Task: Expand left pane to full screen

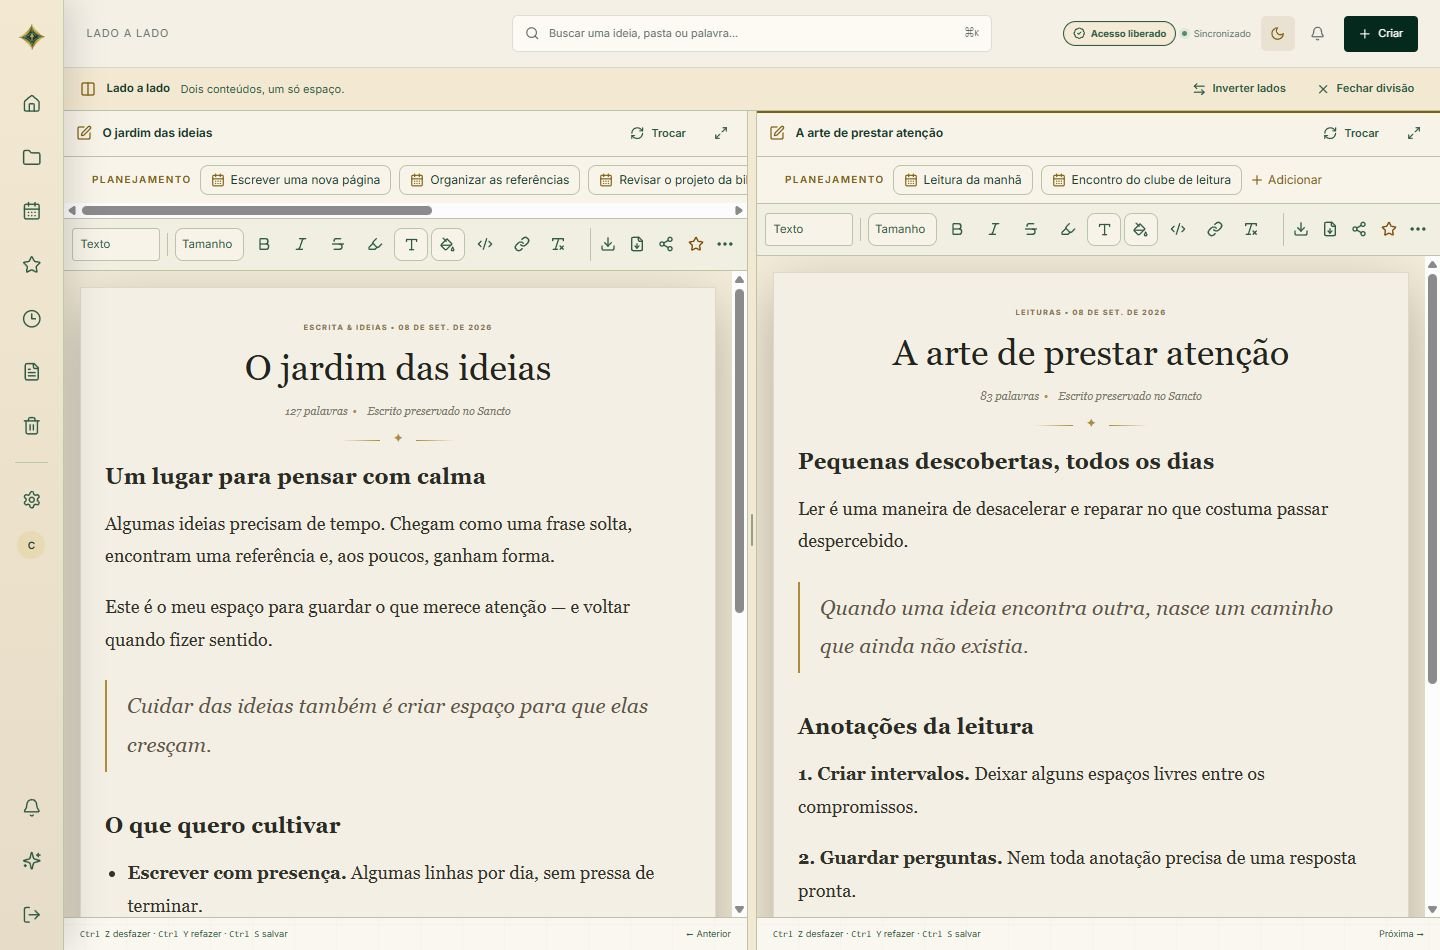Action: pyautogui.click(x=721, y=133)
